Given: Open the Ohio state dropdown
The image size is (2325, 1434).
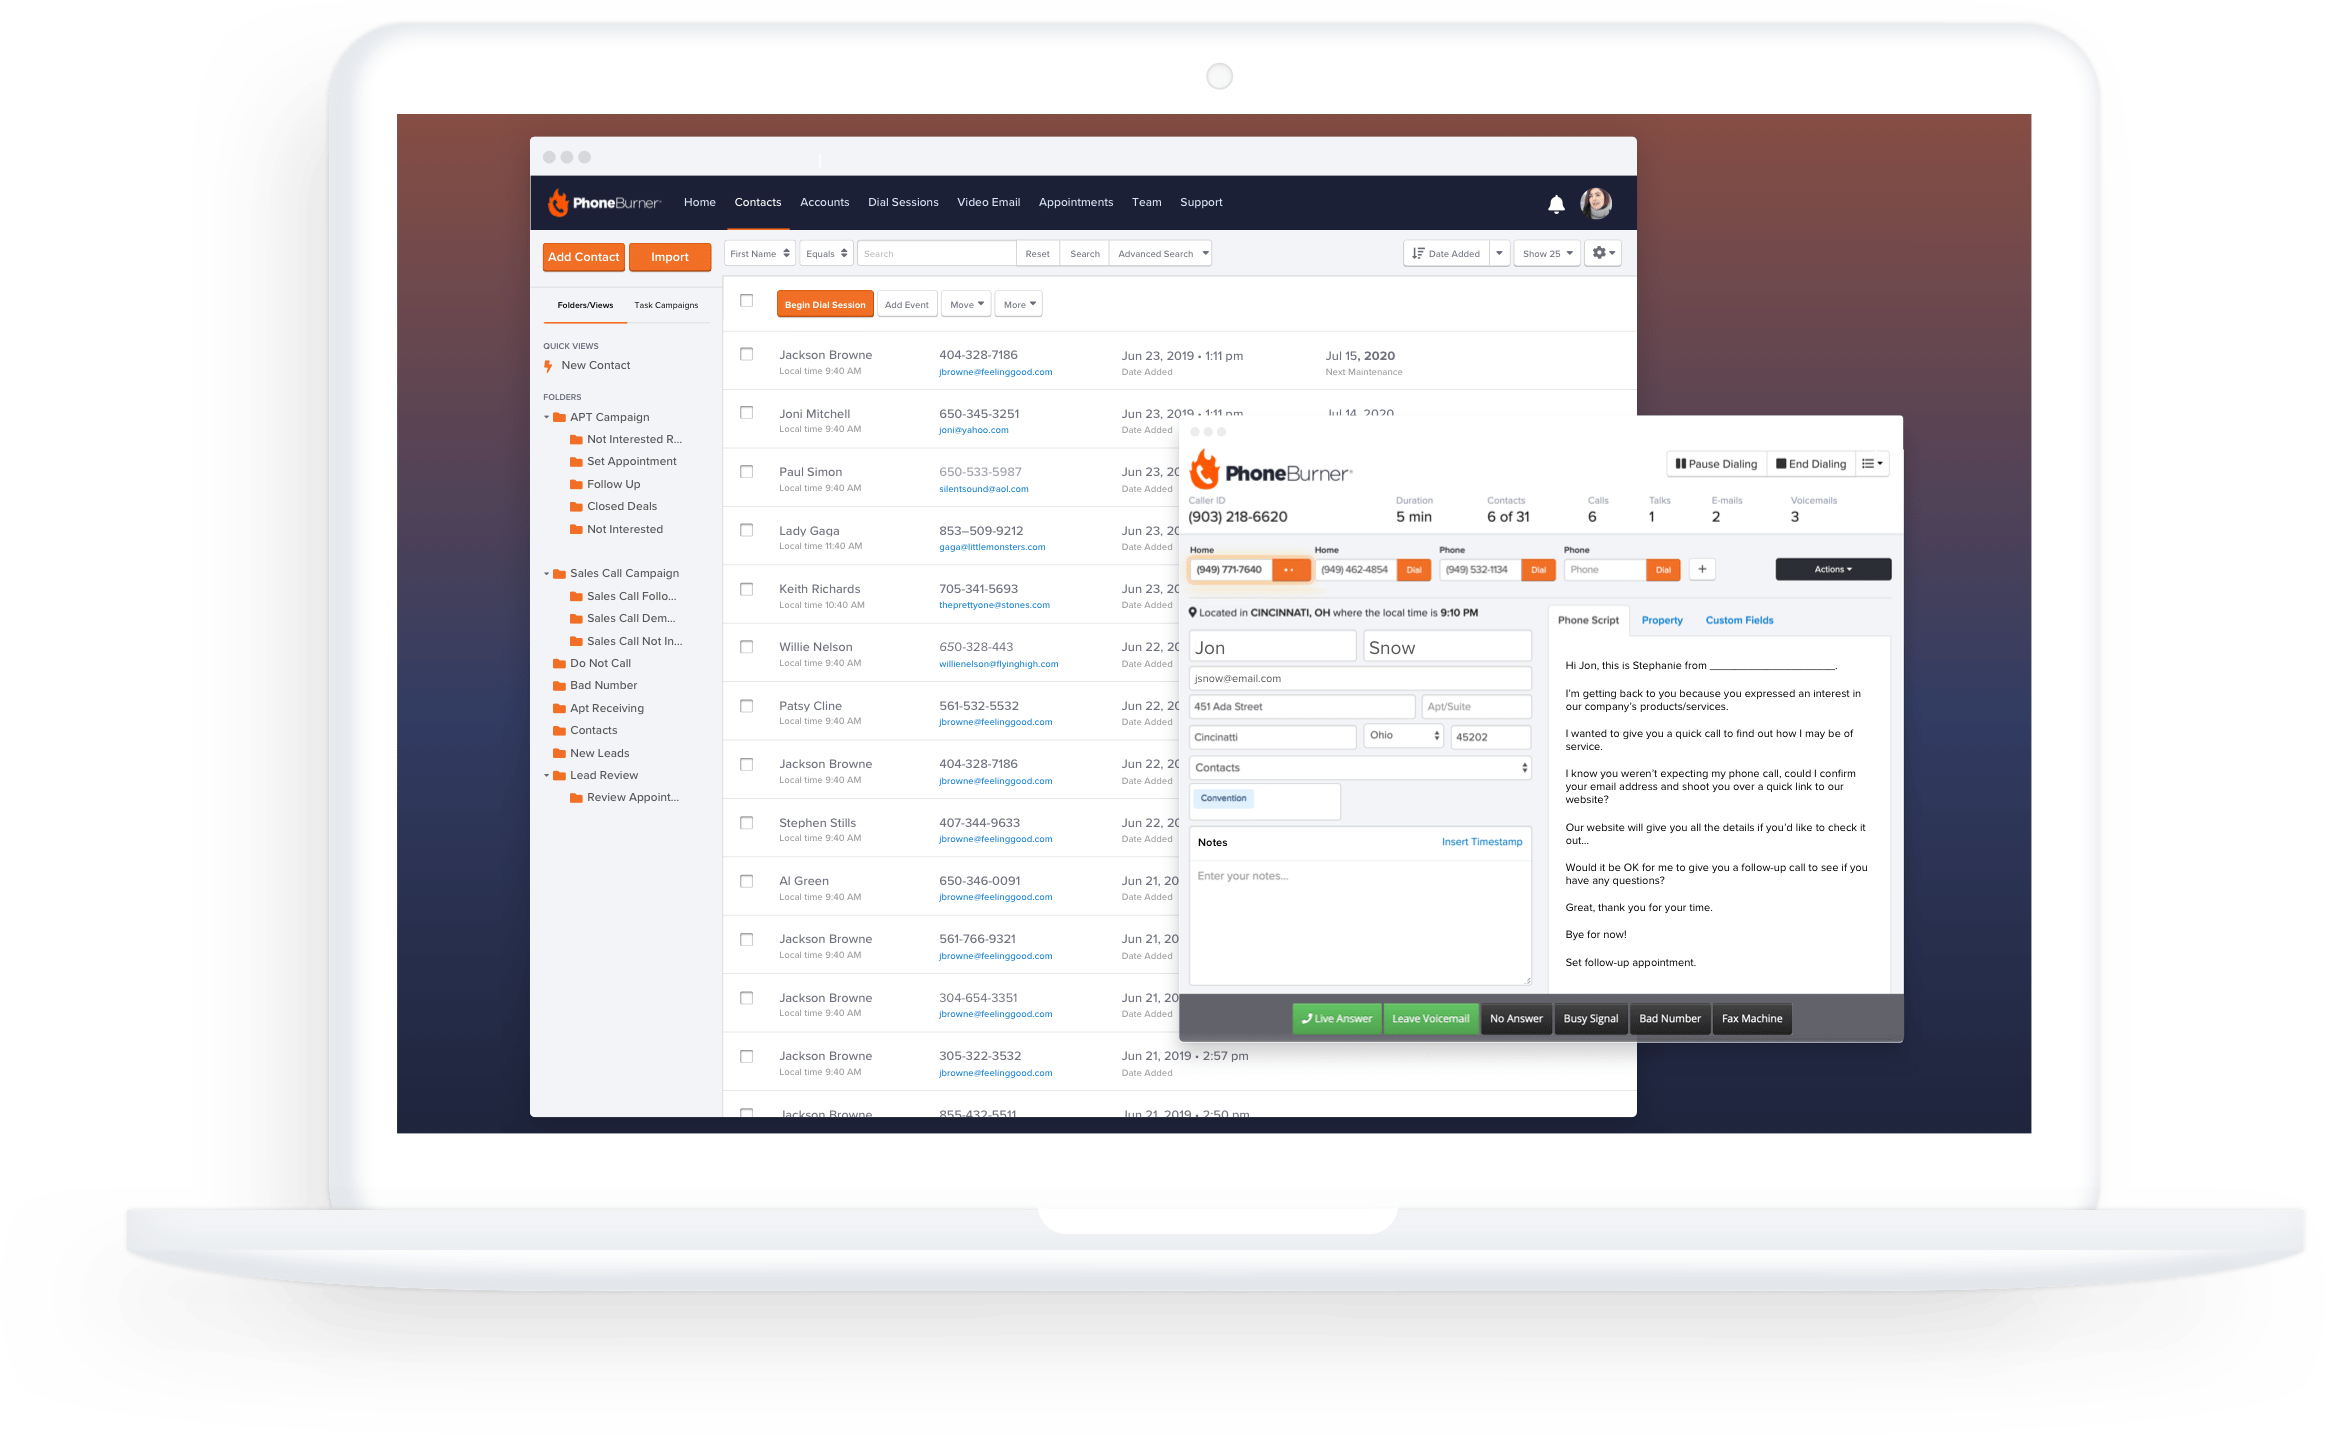Looking at the screenshot, I should pos(1403,735).
